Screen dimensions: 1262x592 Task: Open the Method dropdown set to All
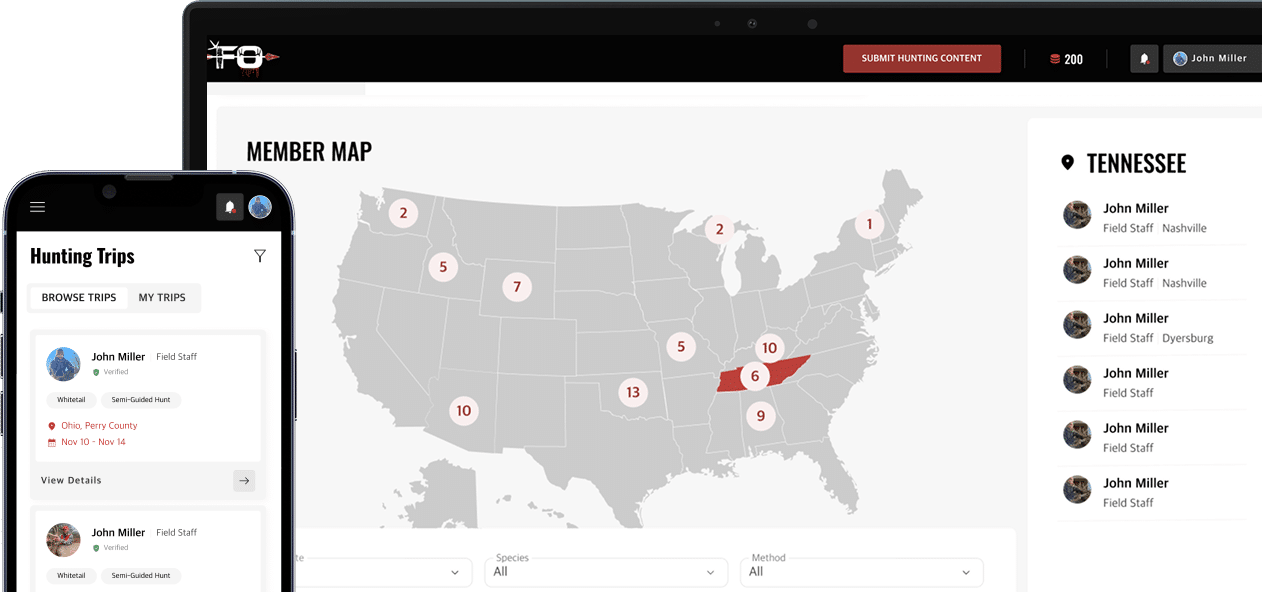point(862,571)
